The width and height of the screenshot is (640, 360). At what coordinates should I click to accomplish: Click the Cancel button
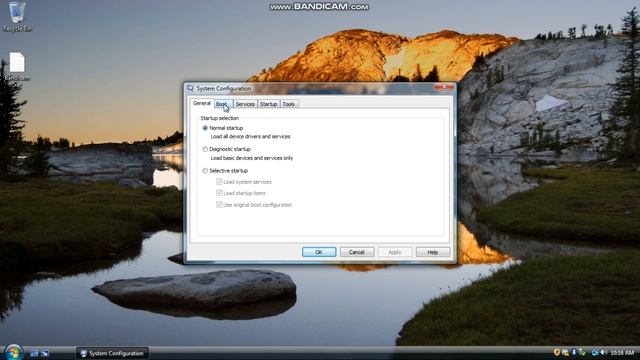(357, 252)
